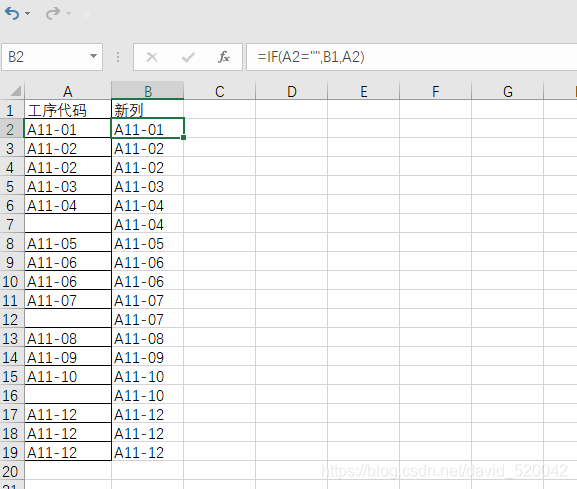Screen dimensions: 577x489
Task: Expand the Name Box dropdown arrow
Action: click(x=93, y=56)
